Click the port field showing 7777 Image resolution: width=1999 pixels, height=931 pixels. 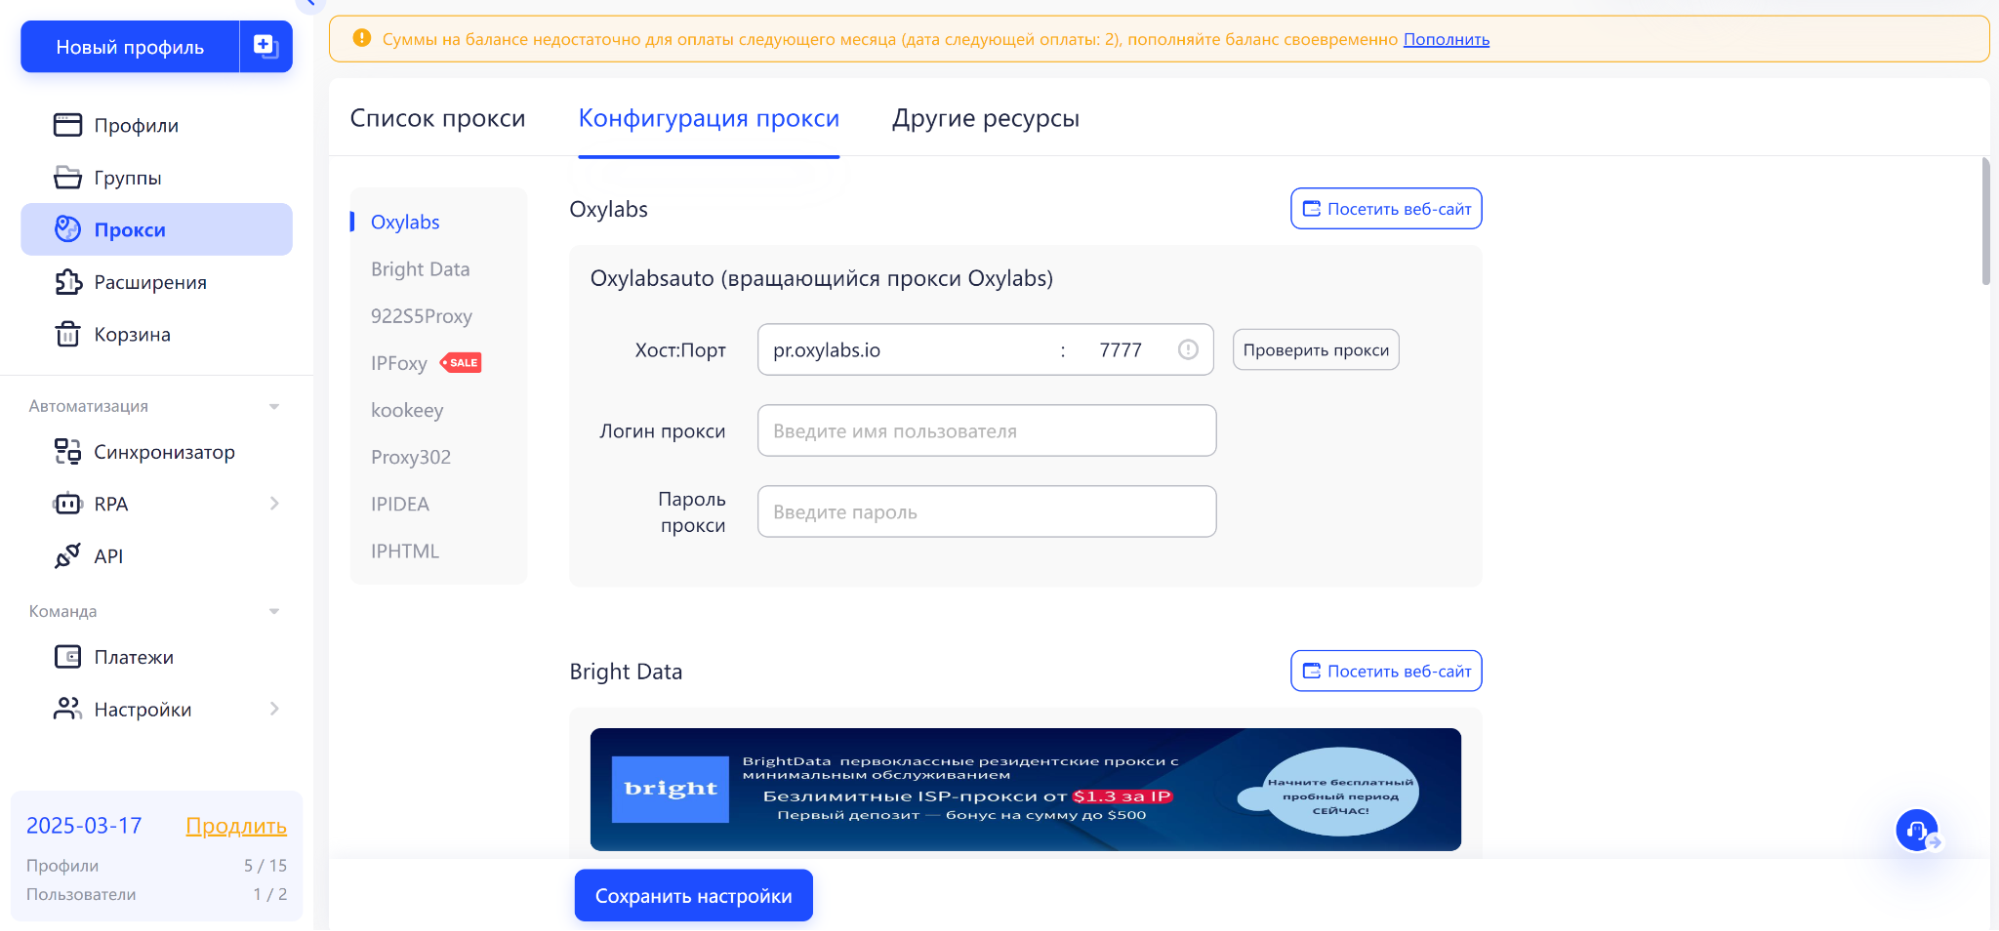pyautogui.click(x=1121, y=350)
